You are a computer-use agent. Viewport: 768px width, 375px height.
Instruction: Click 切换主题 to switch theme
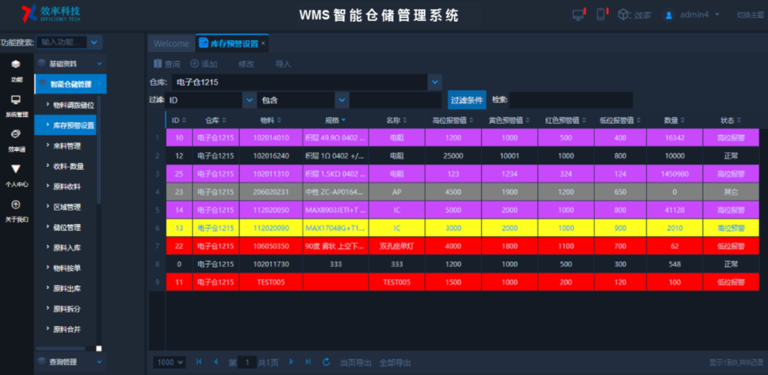click(x=750, y=15)
